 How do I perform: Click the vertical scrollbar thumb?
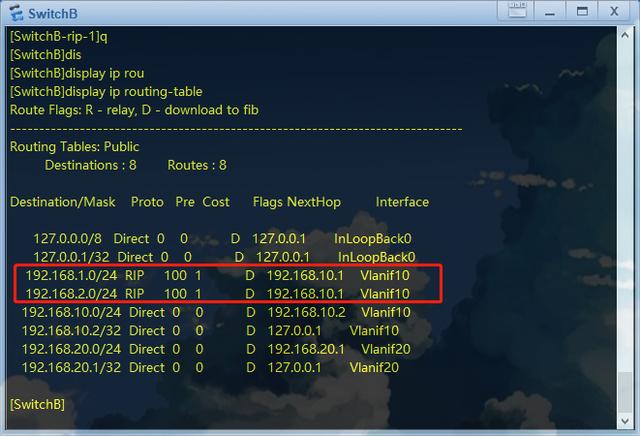point(624,392)
